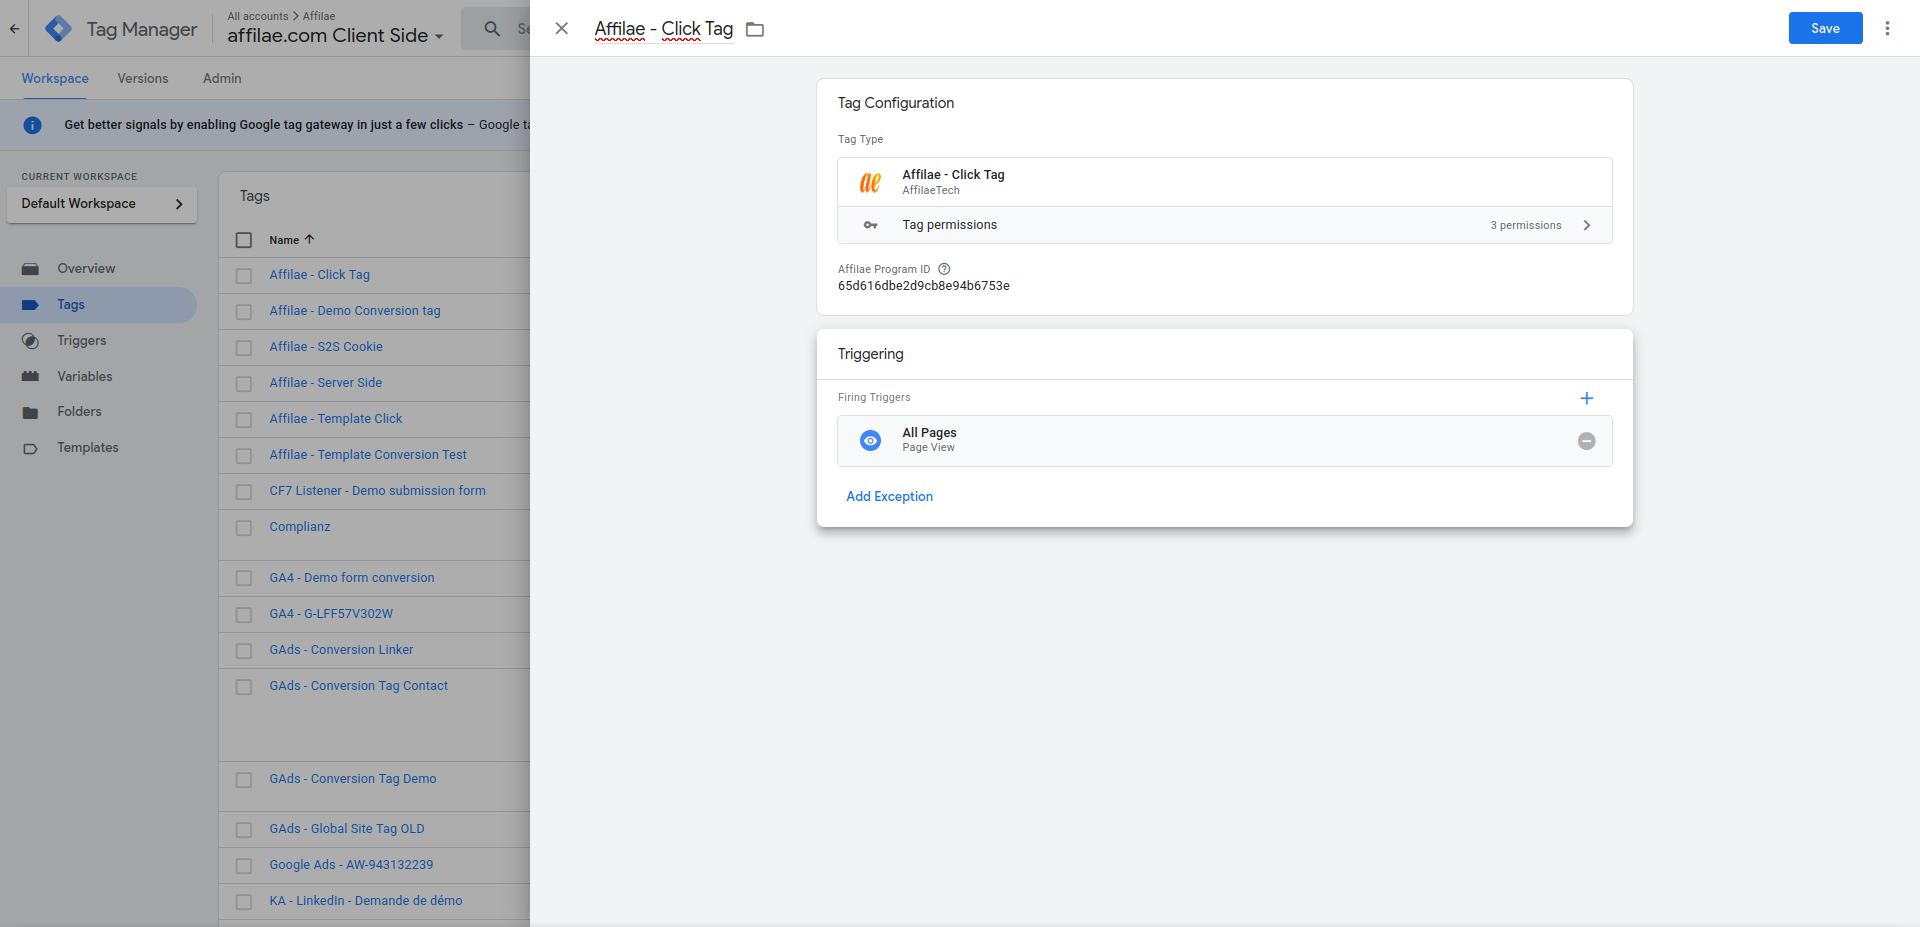Screen dimensions: 1920x927
Task: Close the tag editor panel
Action: 562,29
